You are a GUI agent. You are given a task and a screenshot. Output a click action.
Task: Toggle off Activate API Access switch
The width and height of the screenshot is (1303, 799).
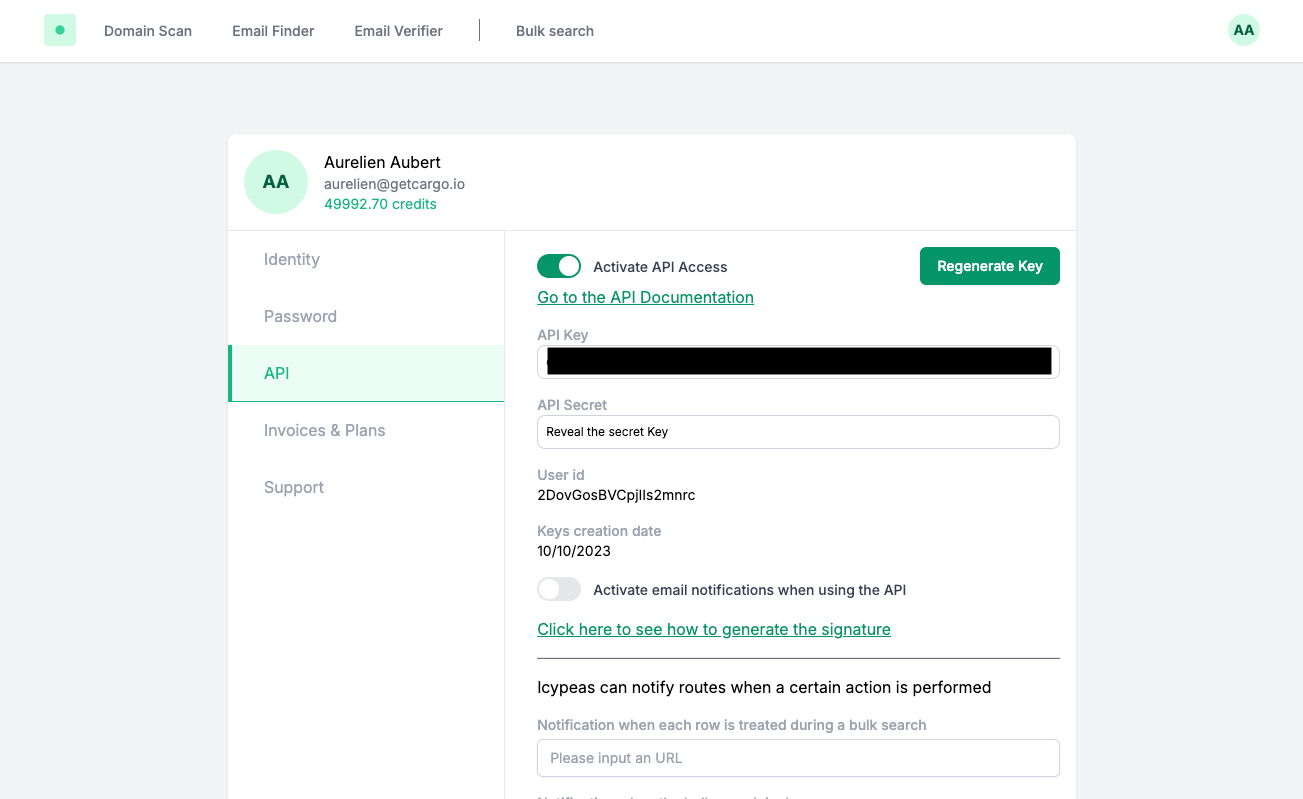click(559, 266)
